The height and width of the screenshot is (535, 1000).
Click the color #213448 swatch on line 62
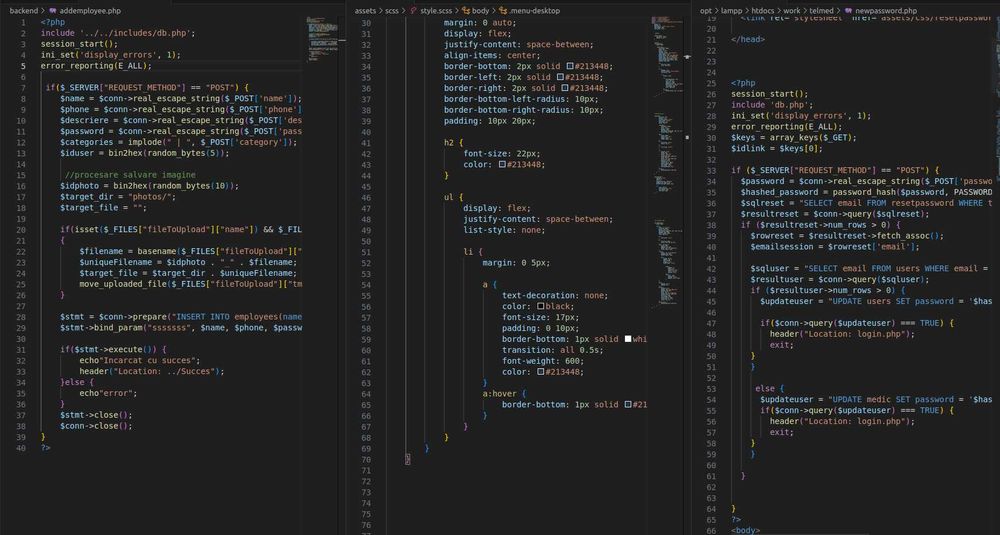click(x=541, y=372)
